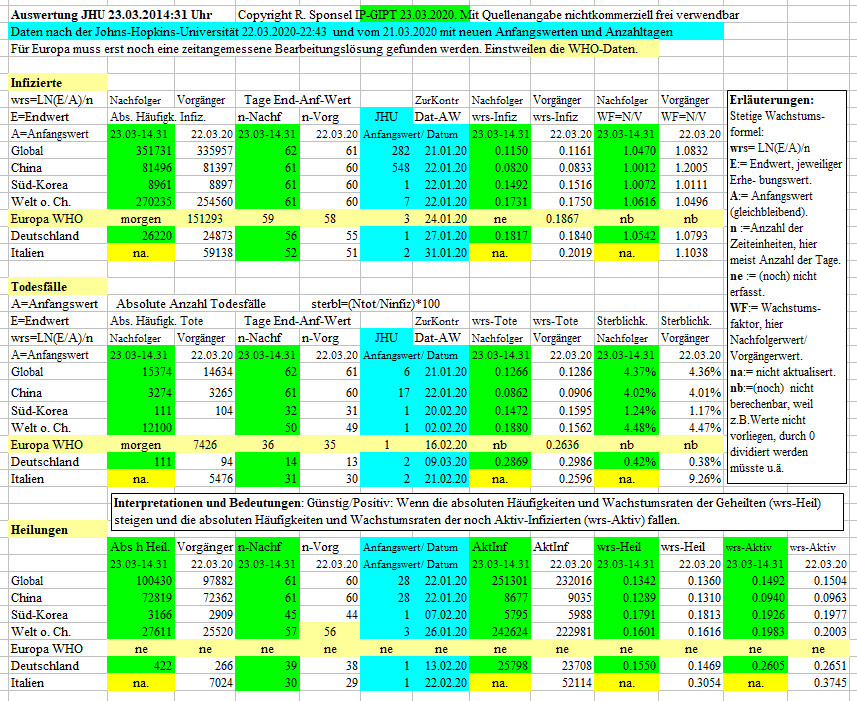Select the 'Abs. Häufigk. Infiz.' header cell

[158, 117]
